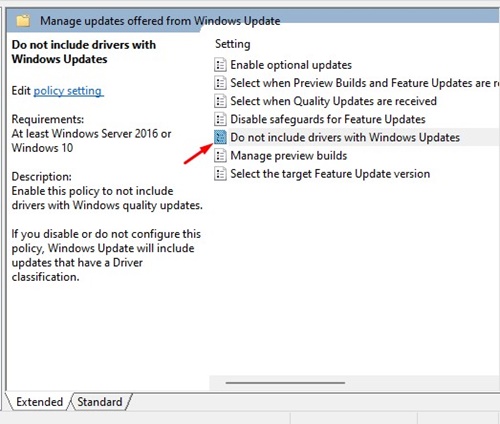Click the Setting column header
This screenshot has width=500, height=424.
pyautogui.click(x=233, y=44)
